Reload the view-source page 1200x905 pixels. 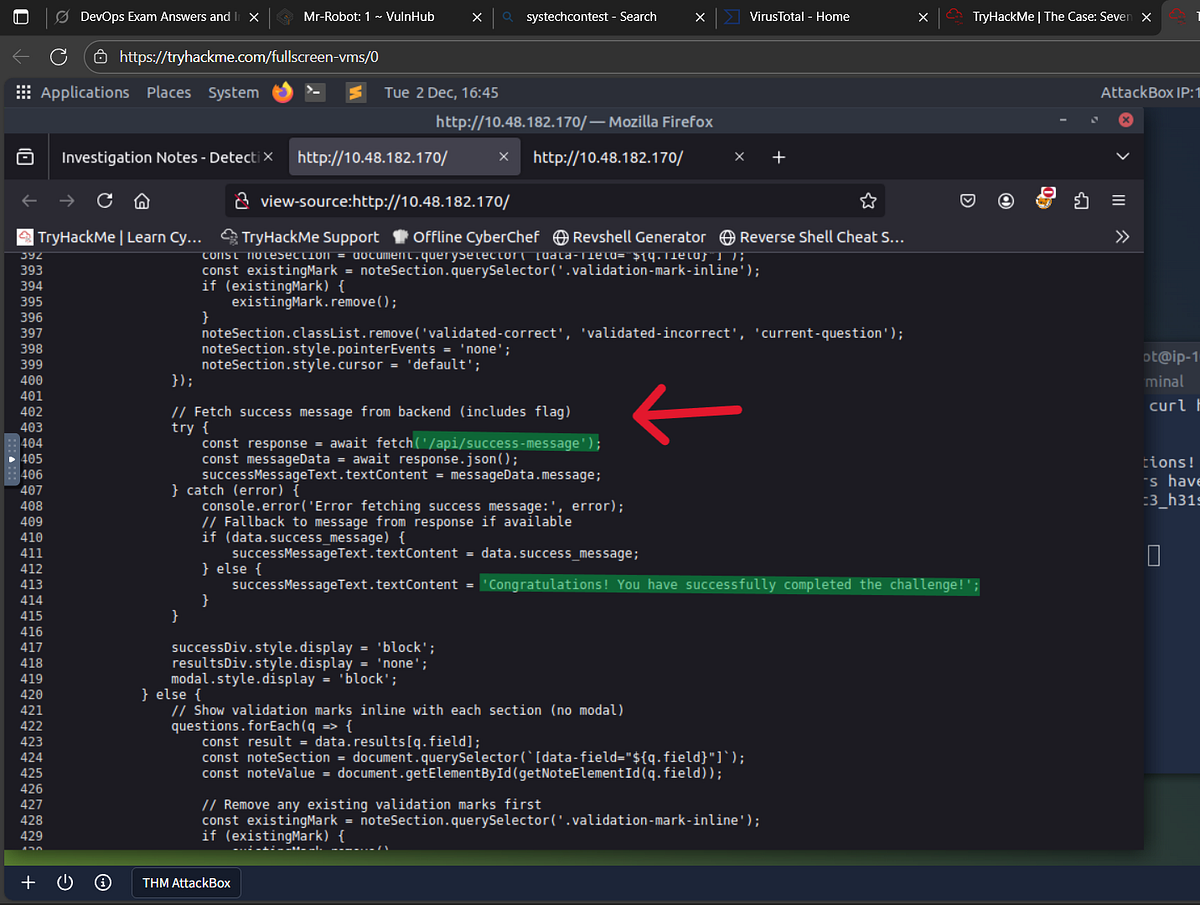coord(104,200)
